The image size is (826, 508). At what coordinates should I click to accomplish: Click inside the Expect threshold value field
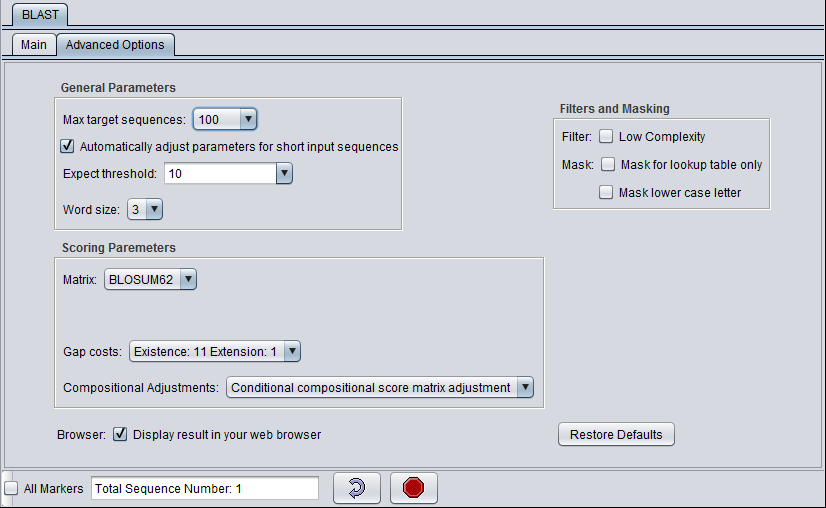pyautogui.click(x=219, y=174)
